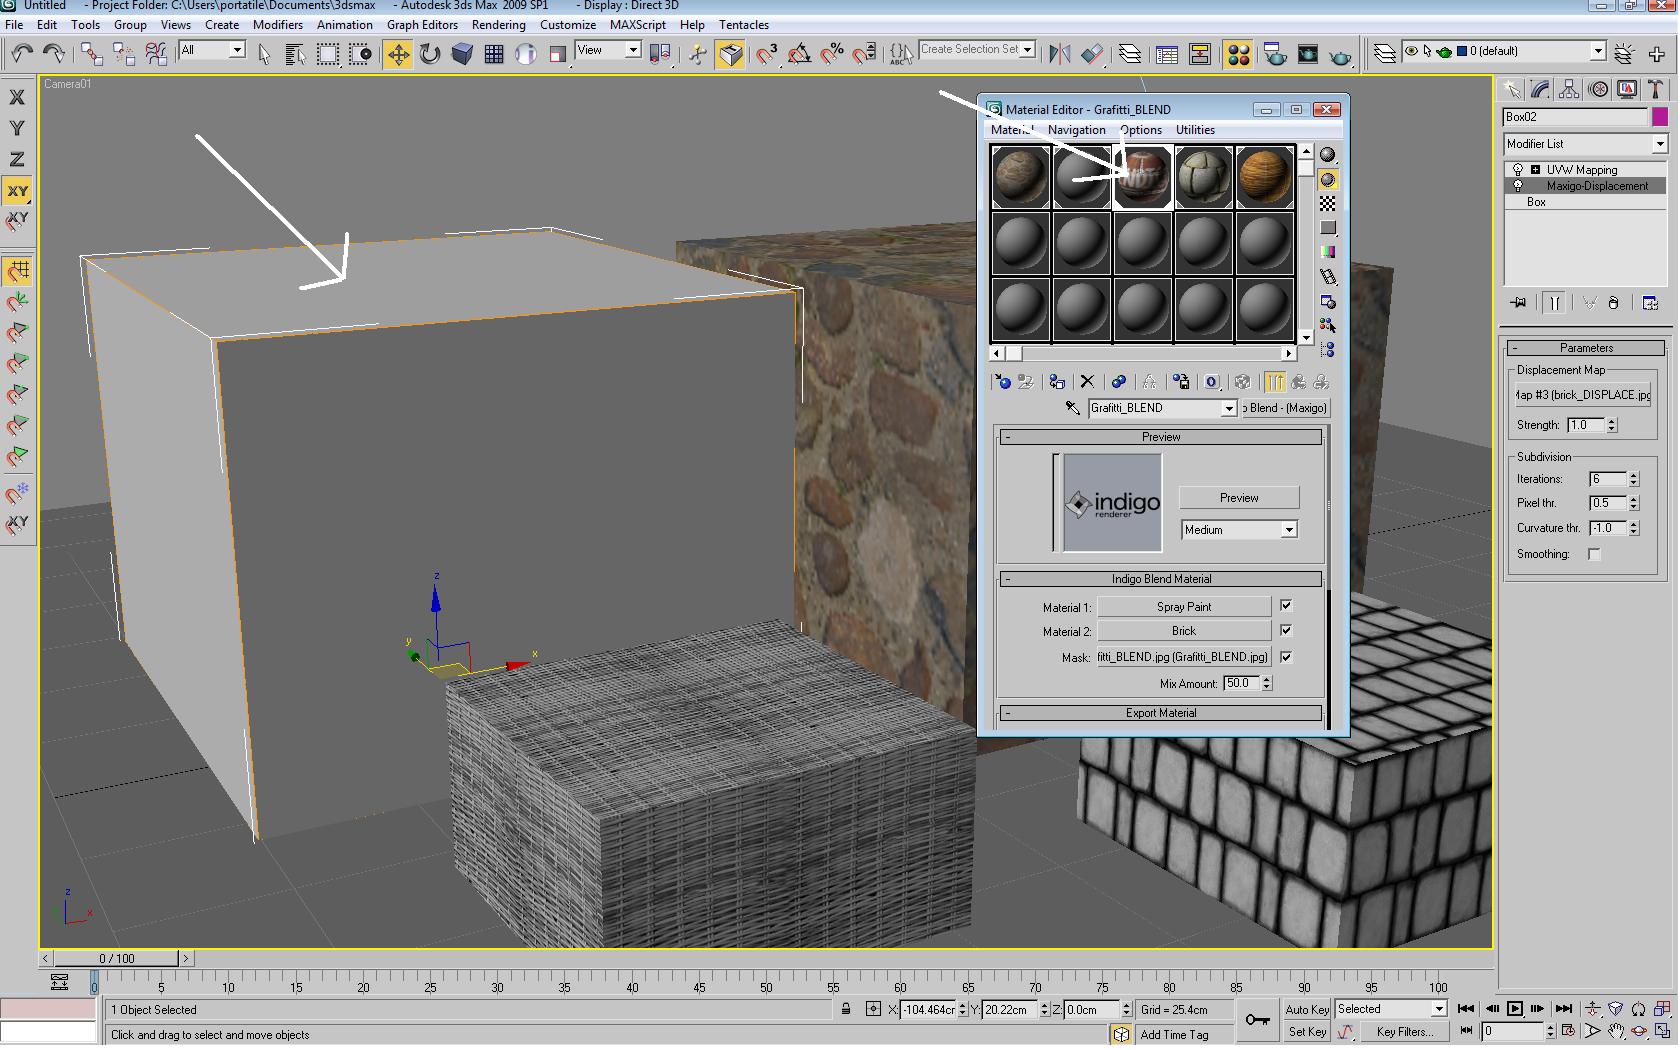Click the Select and Rotate tool
1680x1050 pixels.
pyautogui.click(x=430, y=54)
